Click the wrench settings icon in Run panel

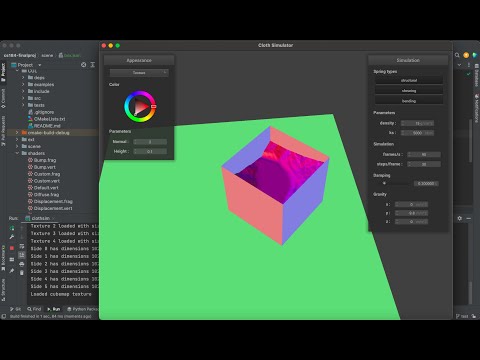point(12,237)
